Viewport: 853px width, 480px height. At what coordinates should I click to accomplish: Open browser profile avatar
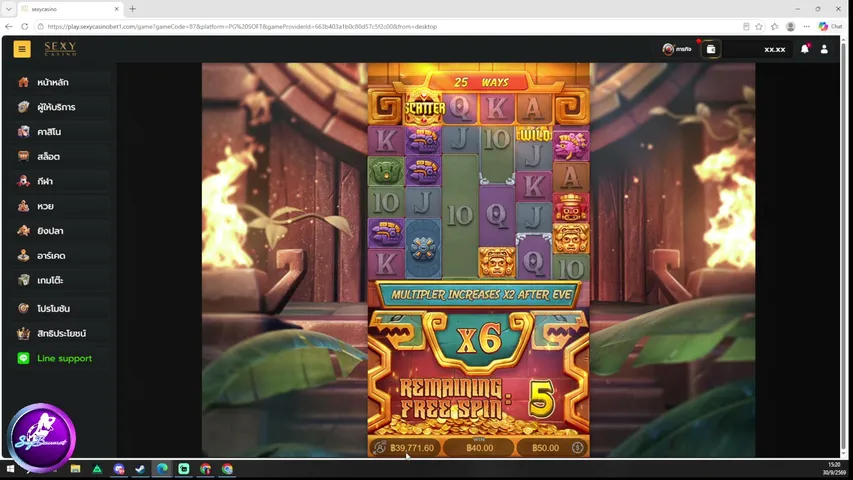click(790, 26)
